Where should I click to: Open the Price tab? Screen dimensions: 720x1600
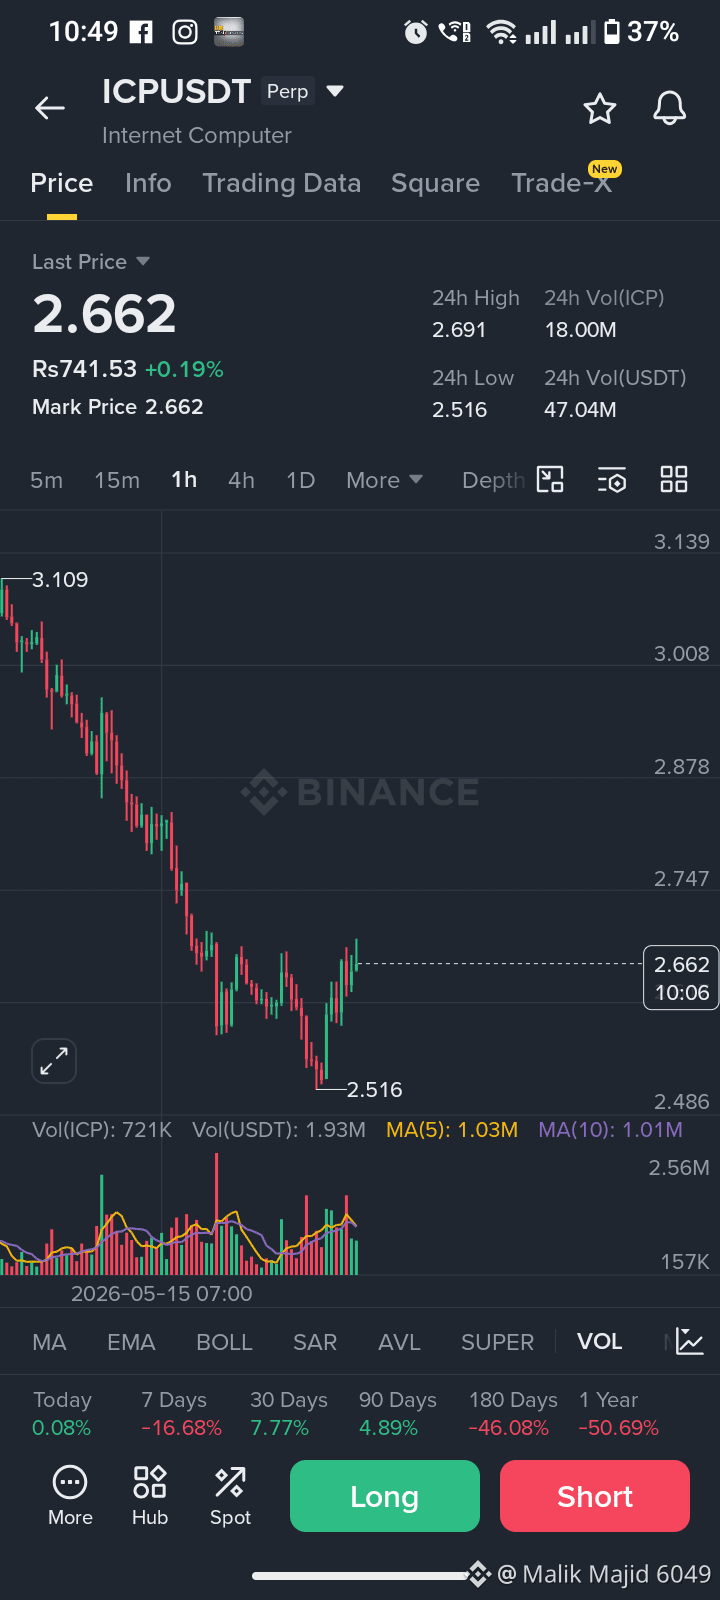tap(62, 183)
